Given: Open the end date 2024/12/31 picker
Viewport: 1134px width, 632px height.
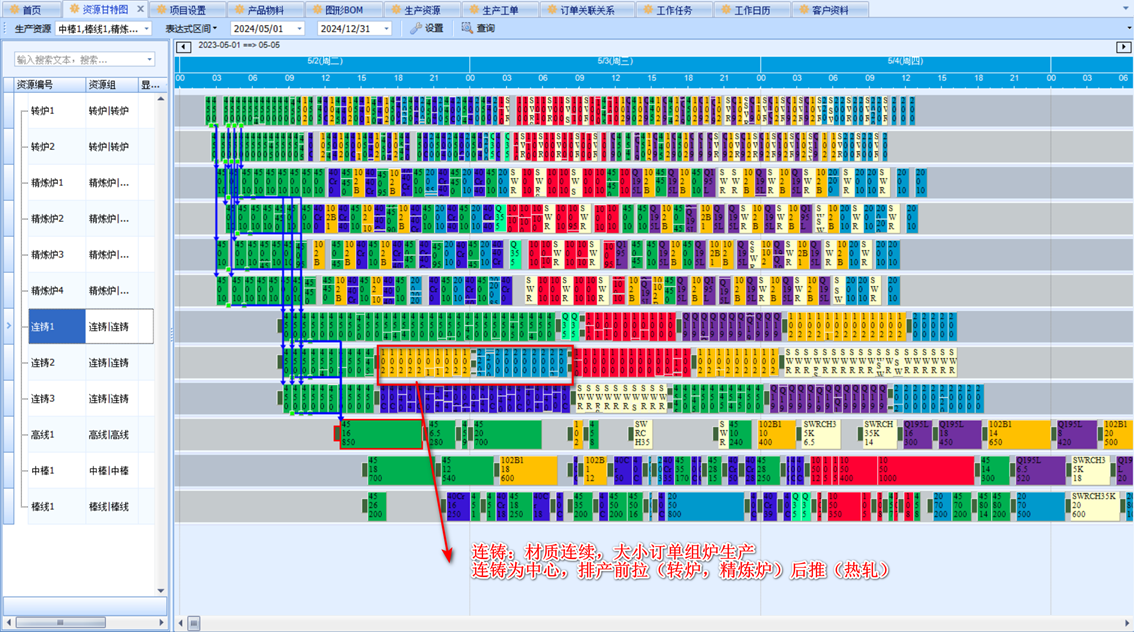Looking at the screenshot, I should pyautogui.click(x=386, y=29).
